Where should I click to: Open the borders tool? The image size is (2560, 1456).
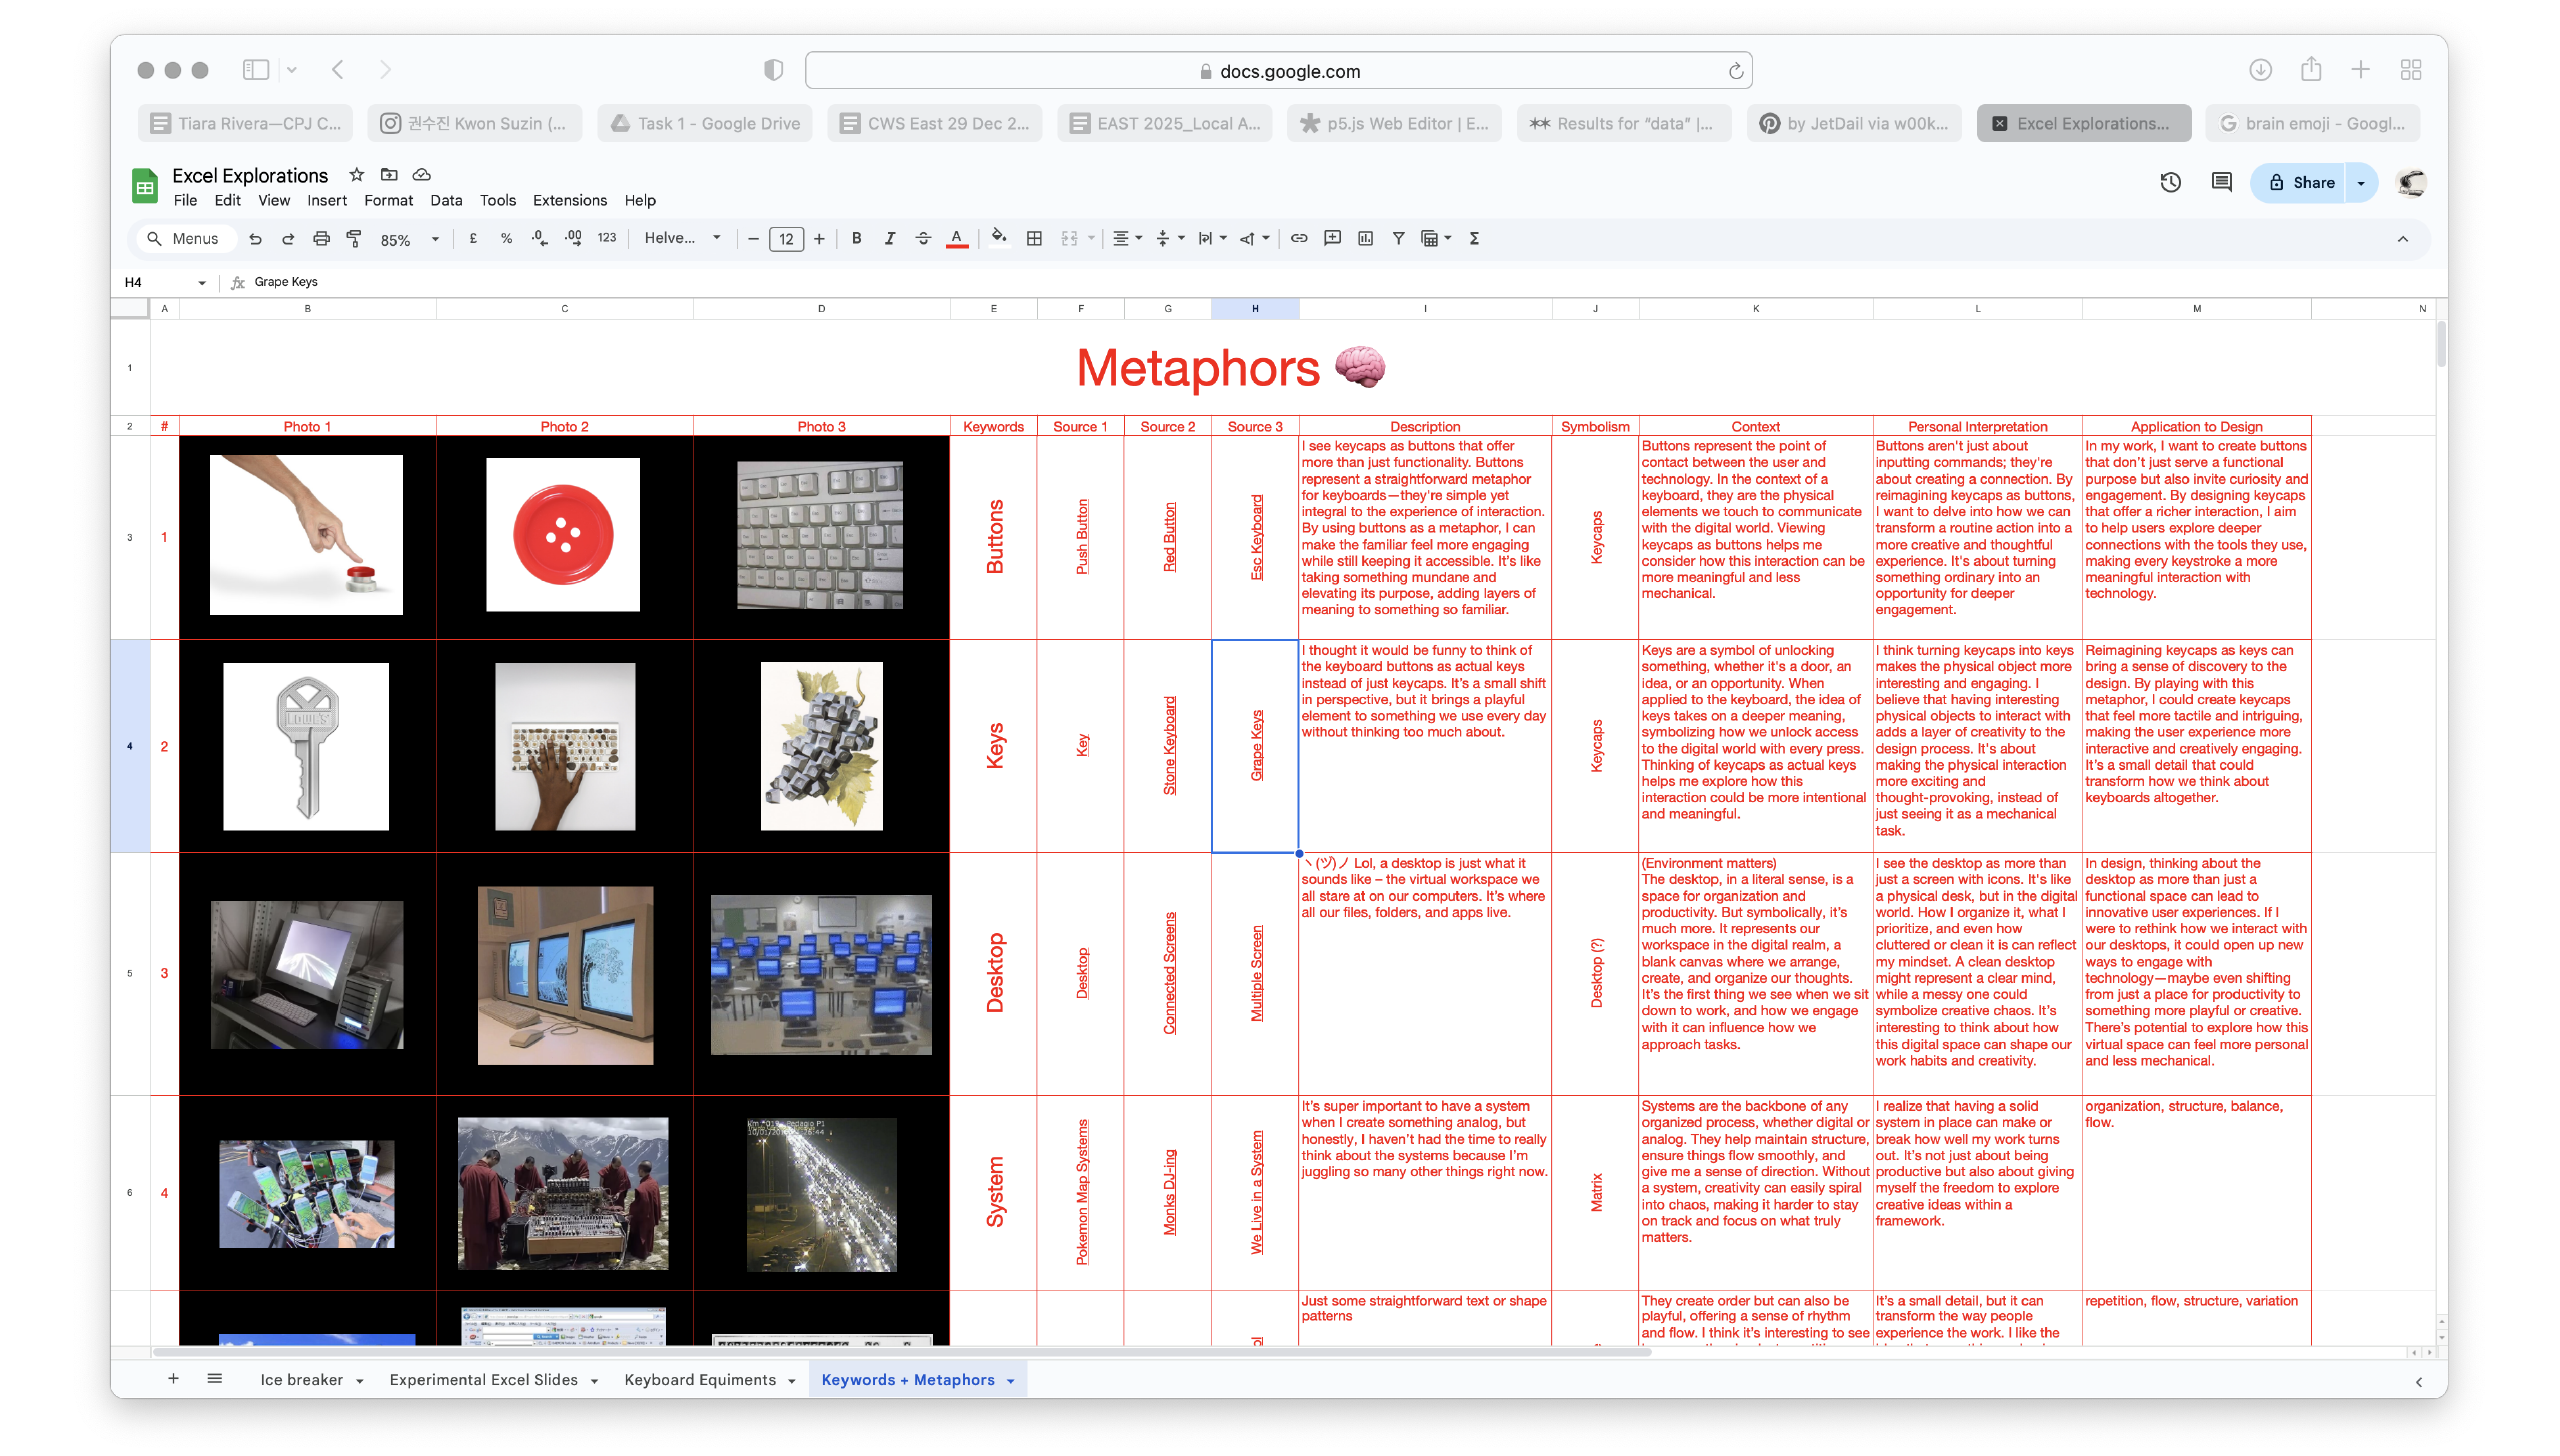[1035, 239]
